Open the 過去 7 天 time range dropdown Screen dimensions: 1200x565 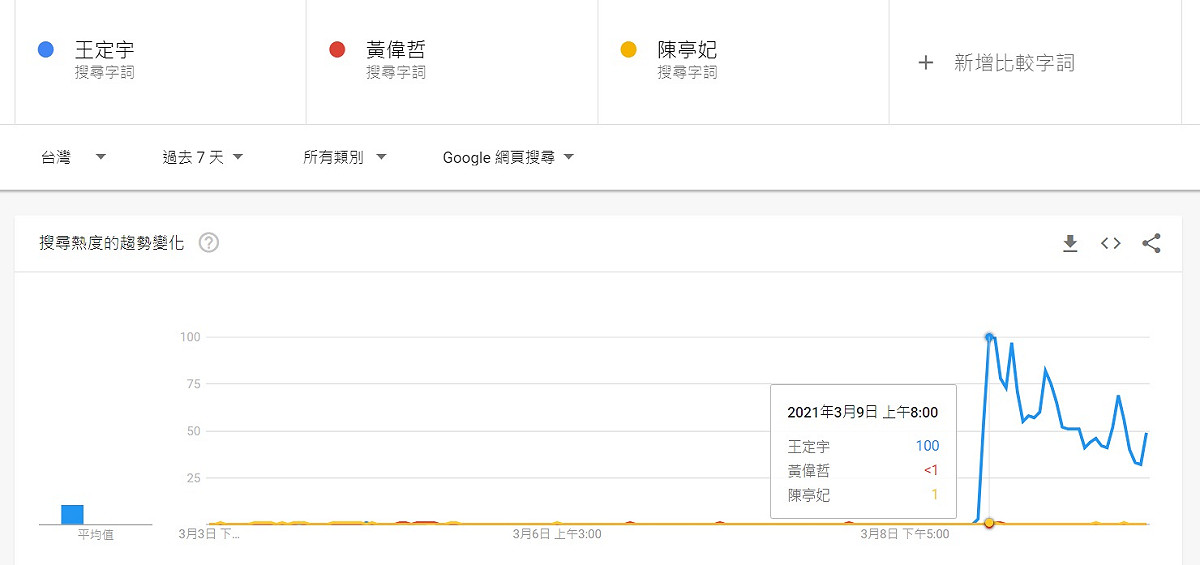pos(203,158)
